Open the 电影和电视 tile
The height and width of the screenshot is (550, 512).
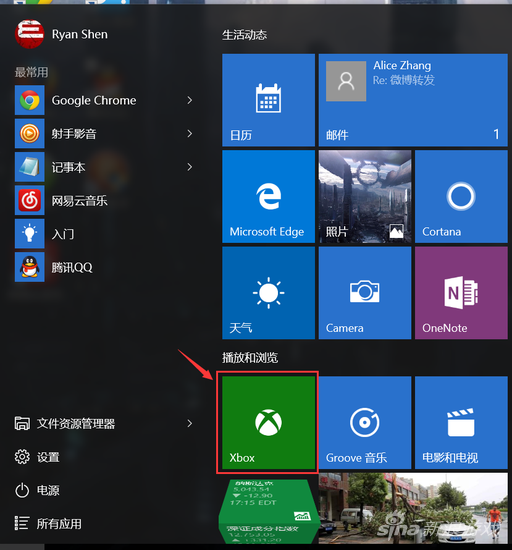(461, 422)
